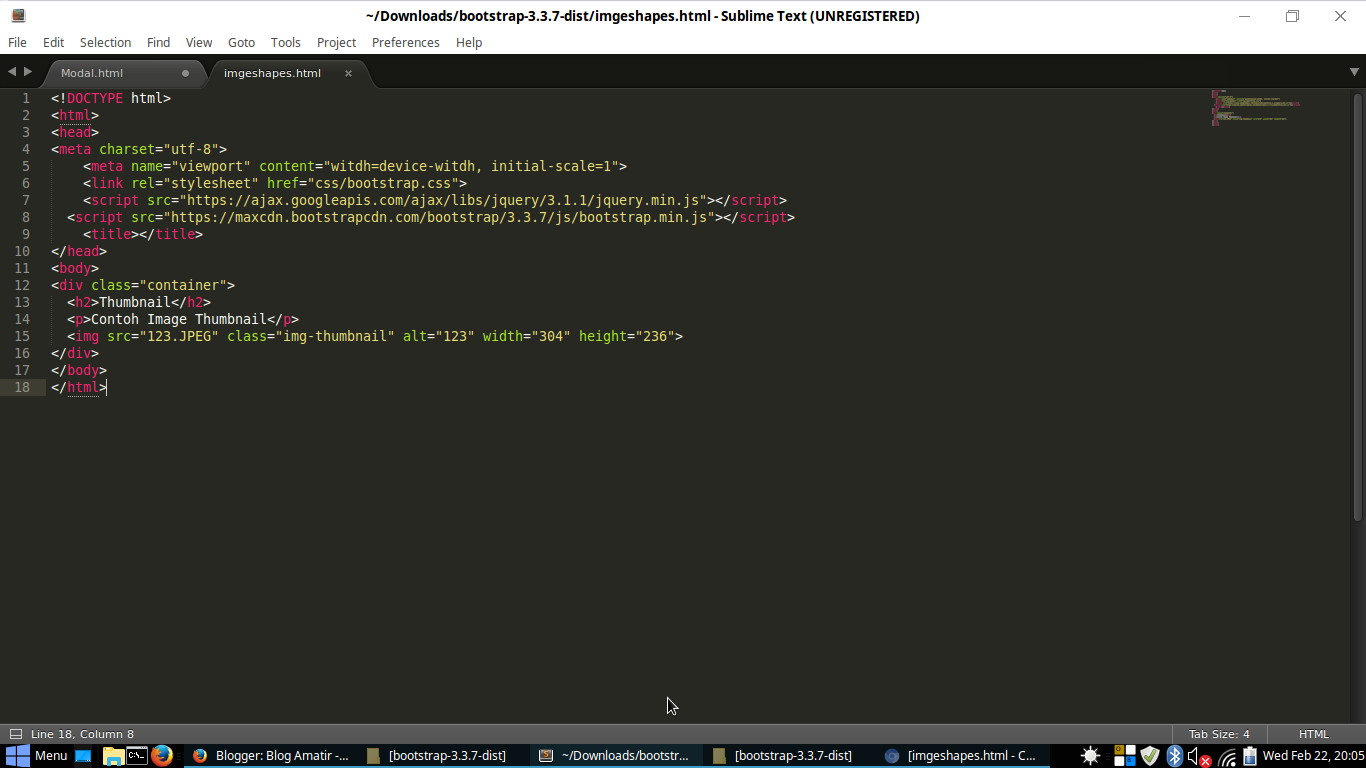This screenshot has width=1366, height=768.
Task: Click the clock showing Wed Feb 22, 20:05
Action: coord(1313,756)
